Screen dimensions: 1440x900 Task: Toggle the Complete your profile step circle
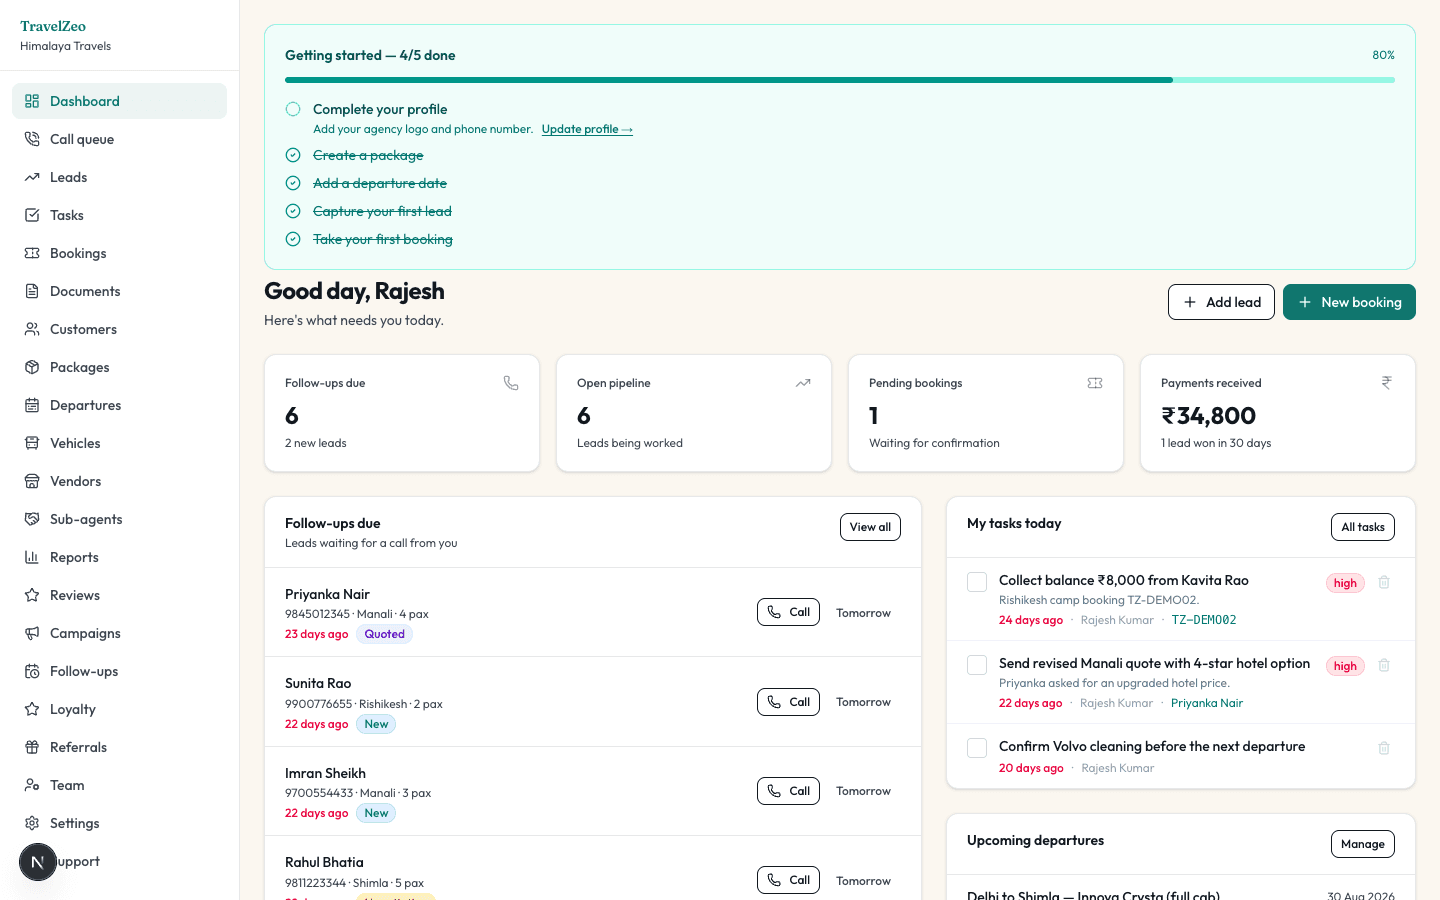[x=293, y=109]
